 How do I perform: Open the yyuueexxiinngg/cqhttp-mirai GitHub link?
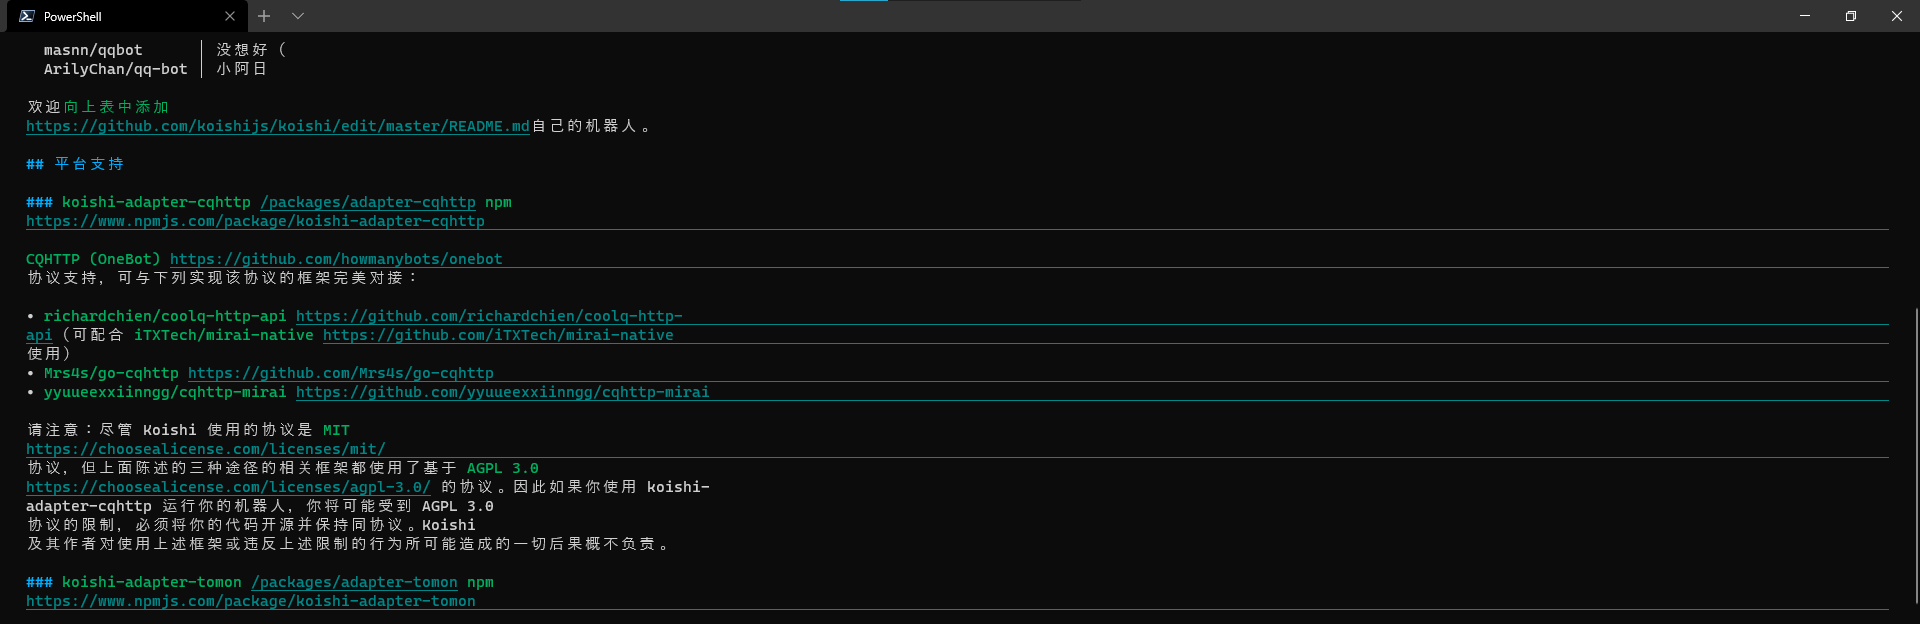502,392
